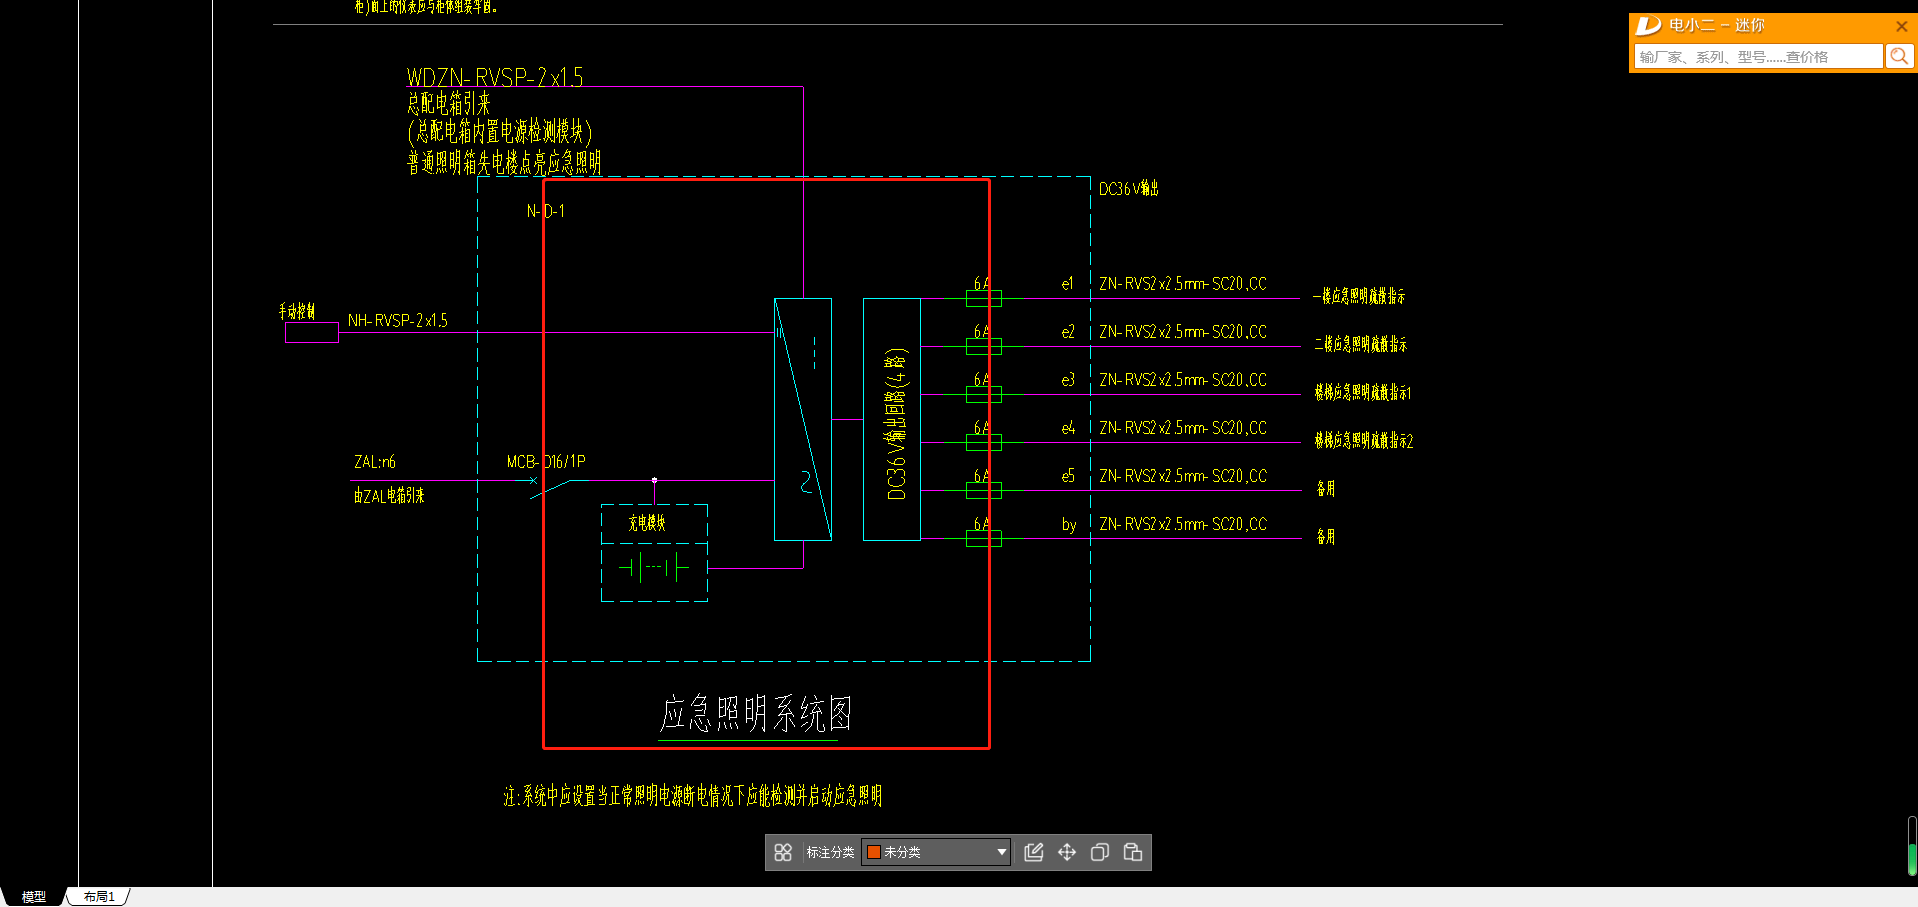Select the WDZN-RVSP-2x1.5 cable label

[x=495, y=77]
